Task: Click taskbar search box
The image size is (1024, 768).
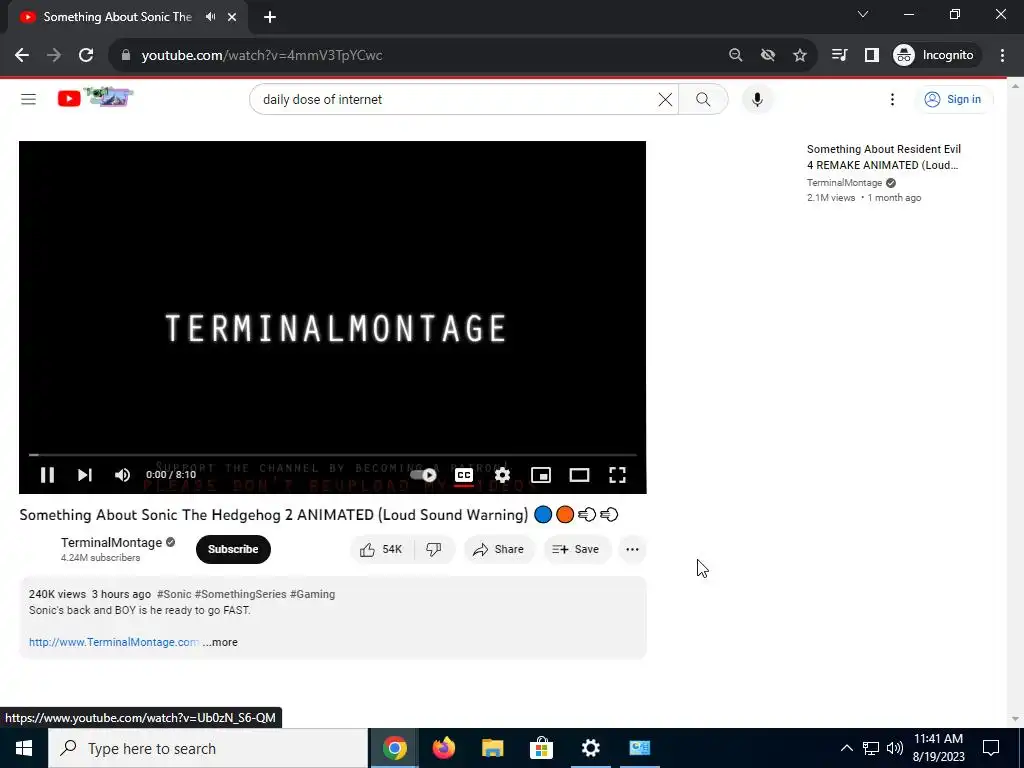Action: coord(208,748)
